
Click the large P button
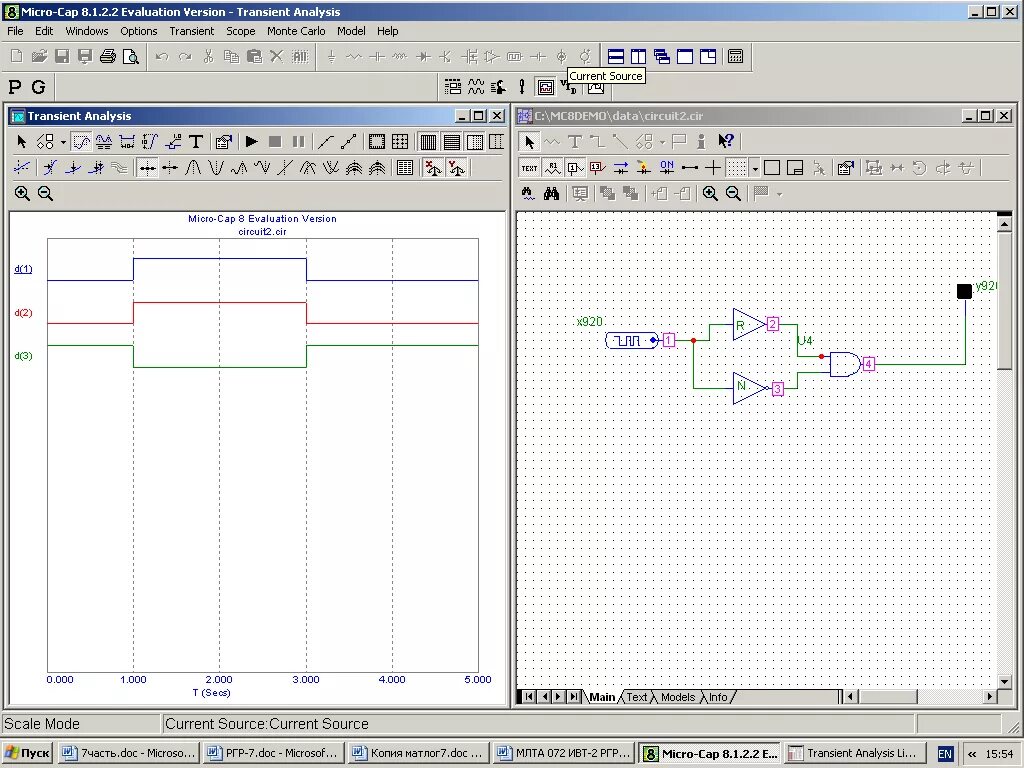tap(15, 87)
